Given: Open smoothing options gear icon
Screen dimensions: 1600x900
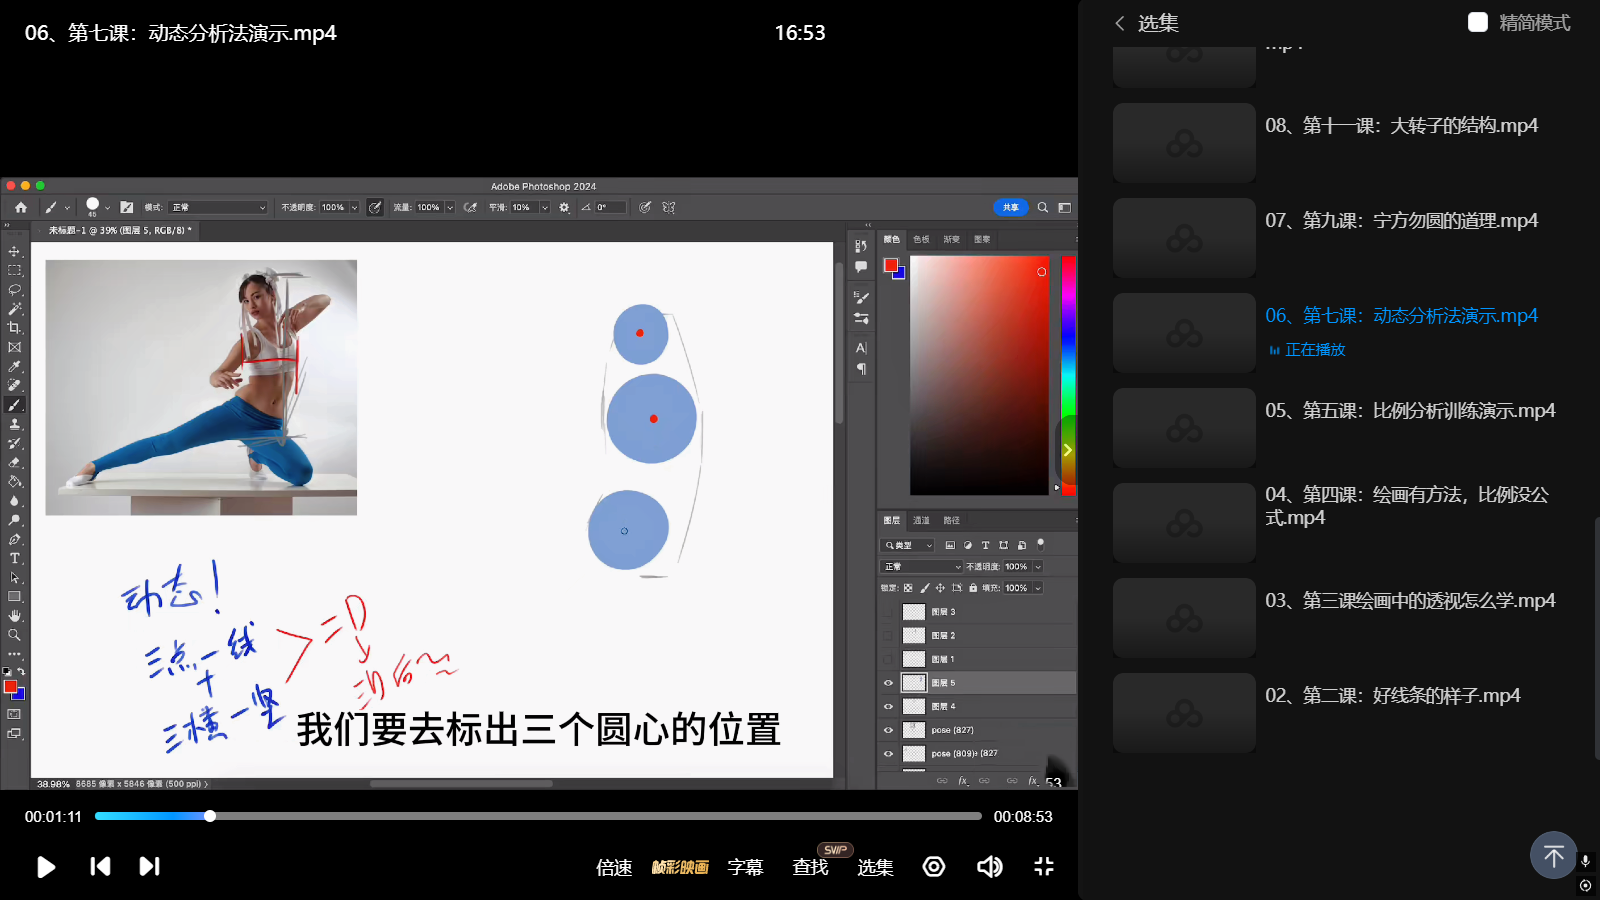Looking at the screenshot, I should [x=564, y=207].
